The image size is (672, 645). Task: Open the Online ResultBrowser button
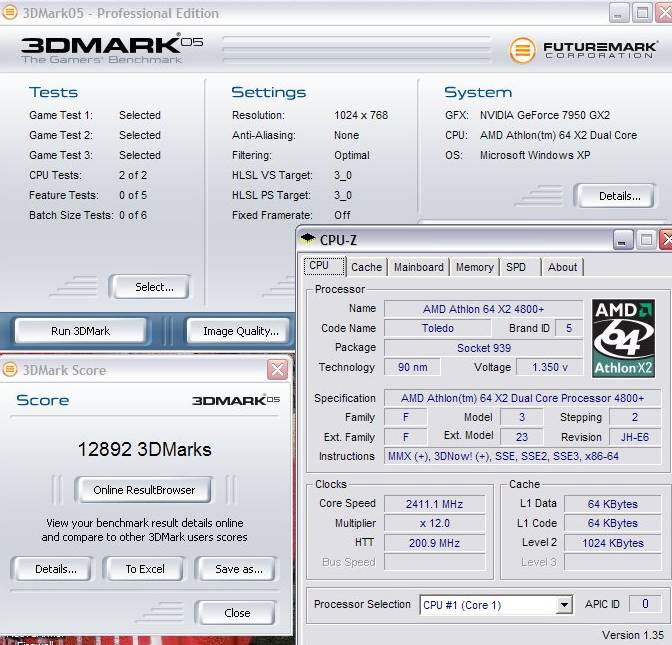coord(144,490)
